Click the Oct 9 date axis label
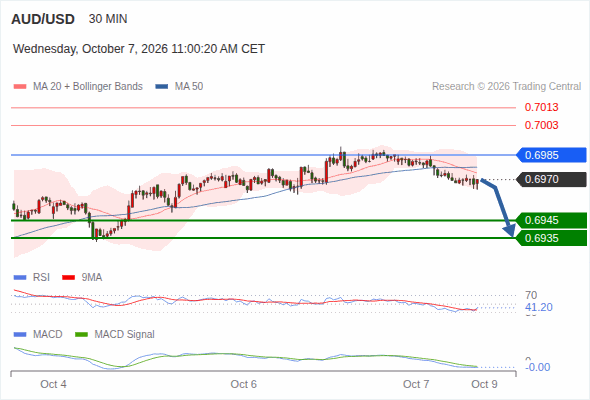The width and height of the screenshot is (590, 400). click(x=484, y=384)
